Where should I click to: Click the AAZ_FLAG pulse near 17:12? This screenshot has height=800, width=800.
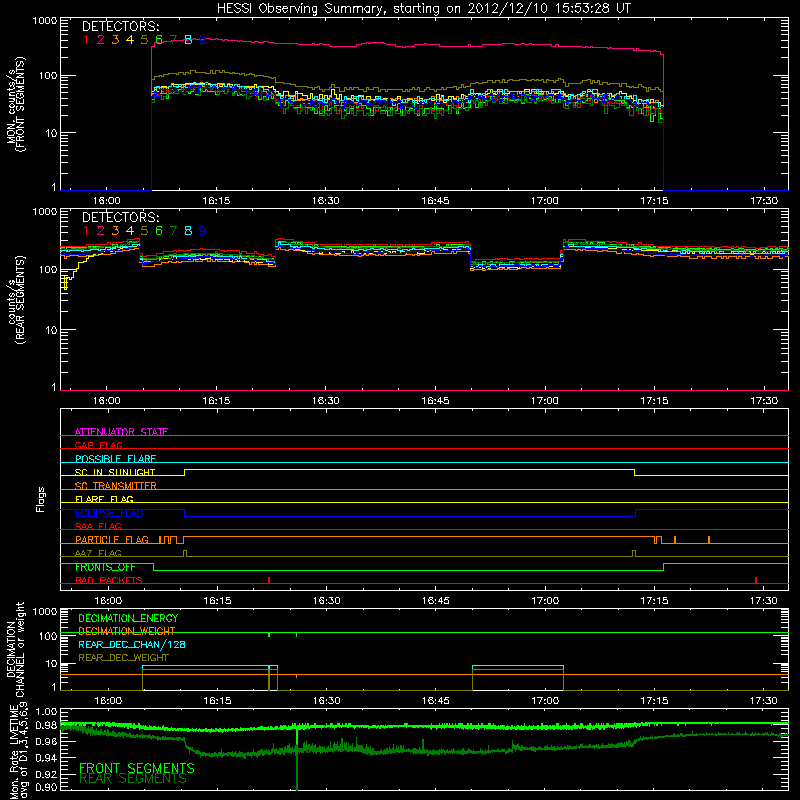point(634,553)
